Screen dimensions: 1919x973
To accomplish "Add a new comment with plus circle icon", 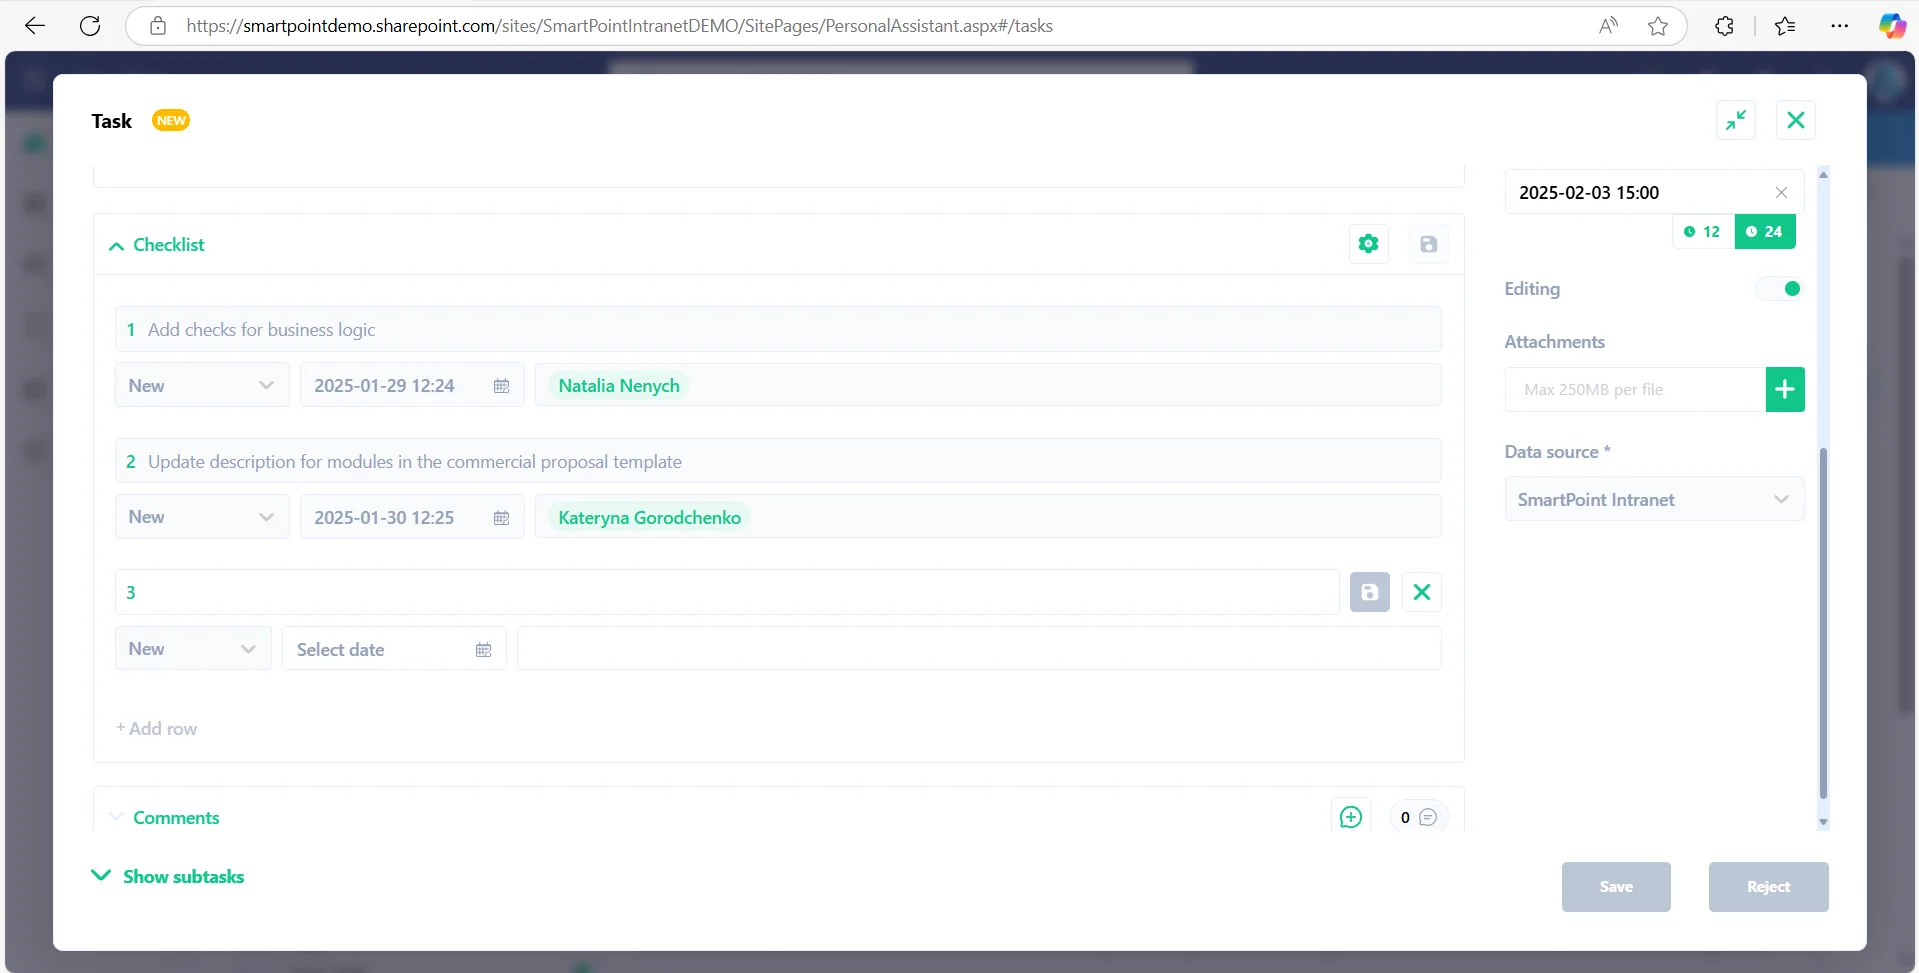I will click(1351, 817).
